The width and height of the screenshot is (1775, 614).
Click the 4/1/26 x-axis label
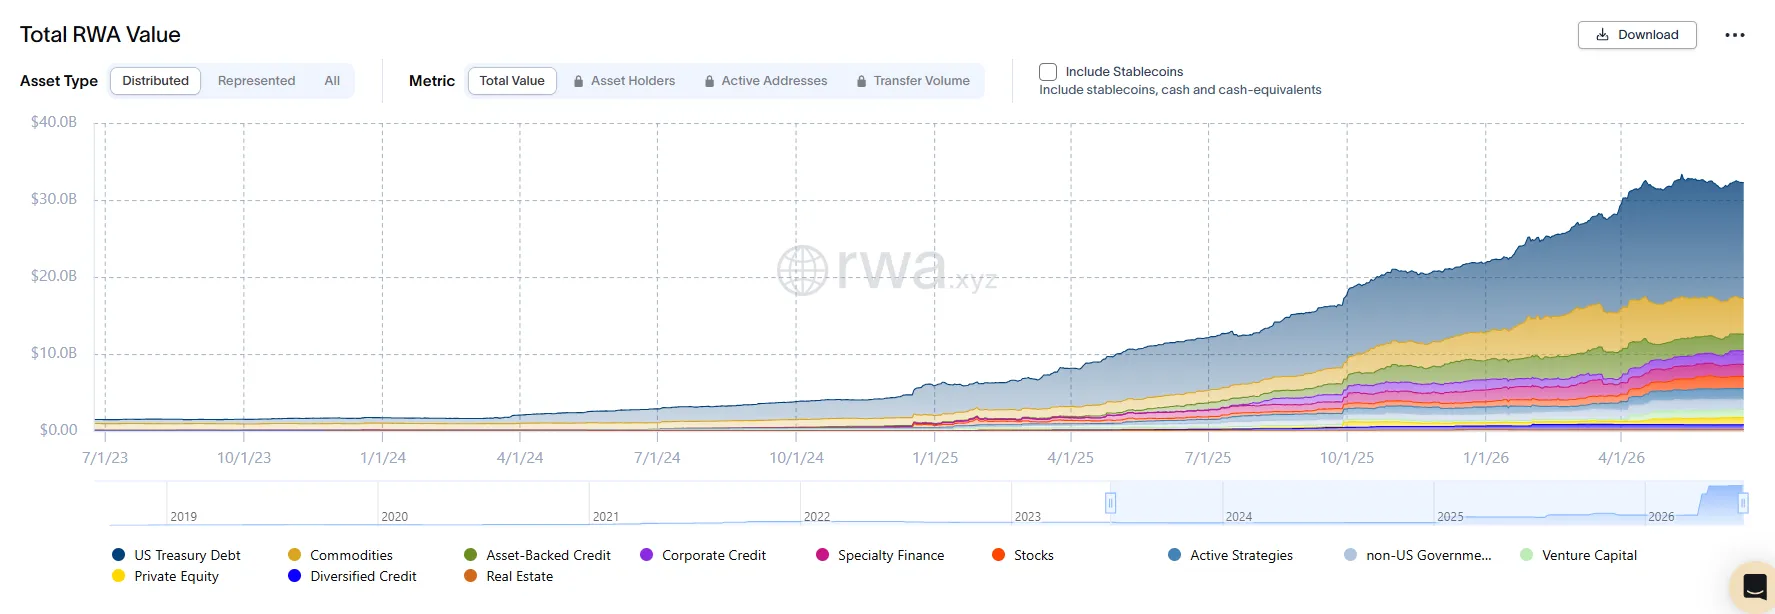click(x=1621, y=458)
